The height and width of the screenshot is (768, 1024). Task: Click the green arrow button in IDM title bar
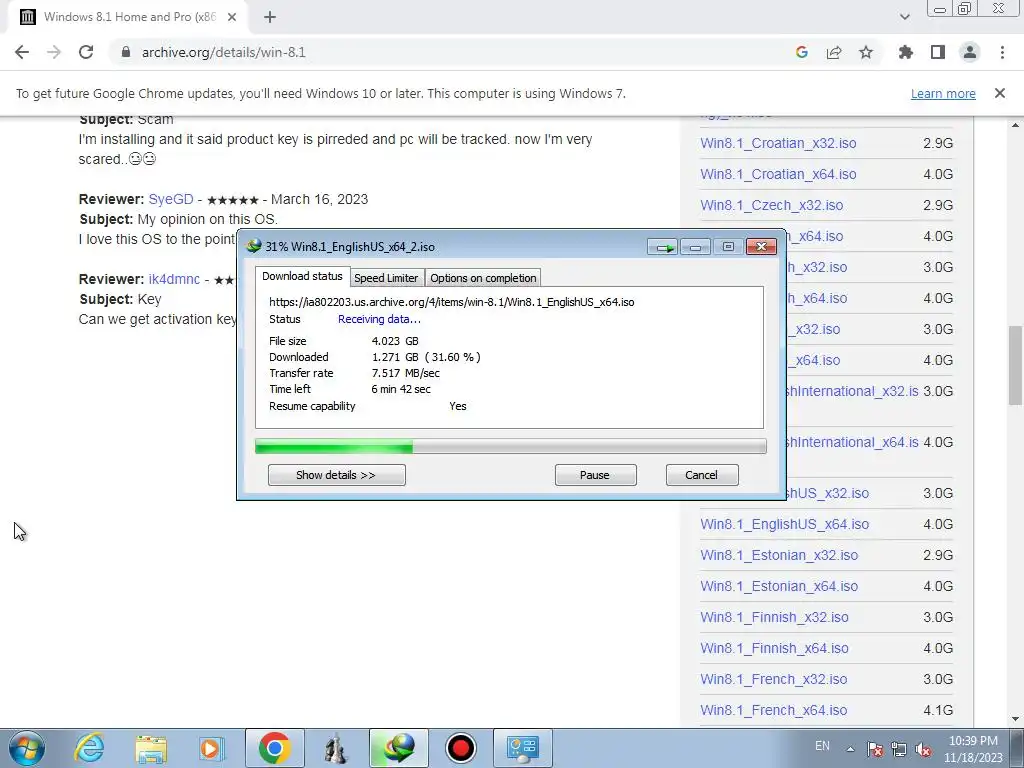[x=663, y=247]
